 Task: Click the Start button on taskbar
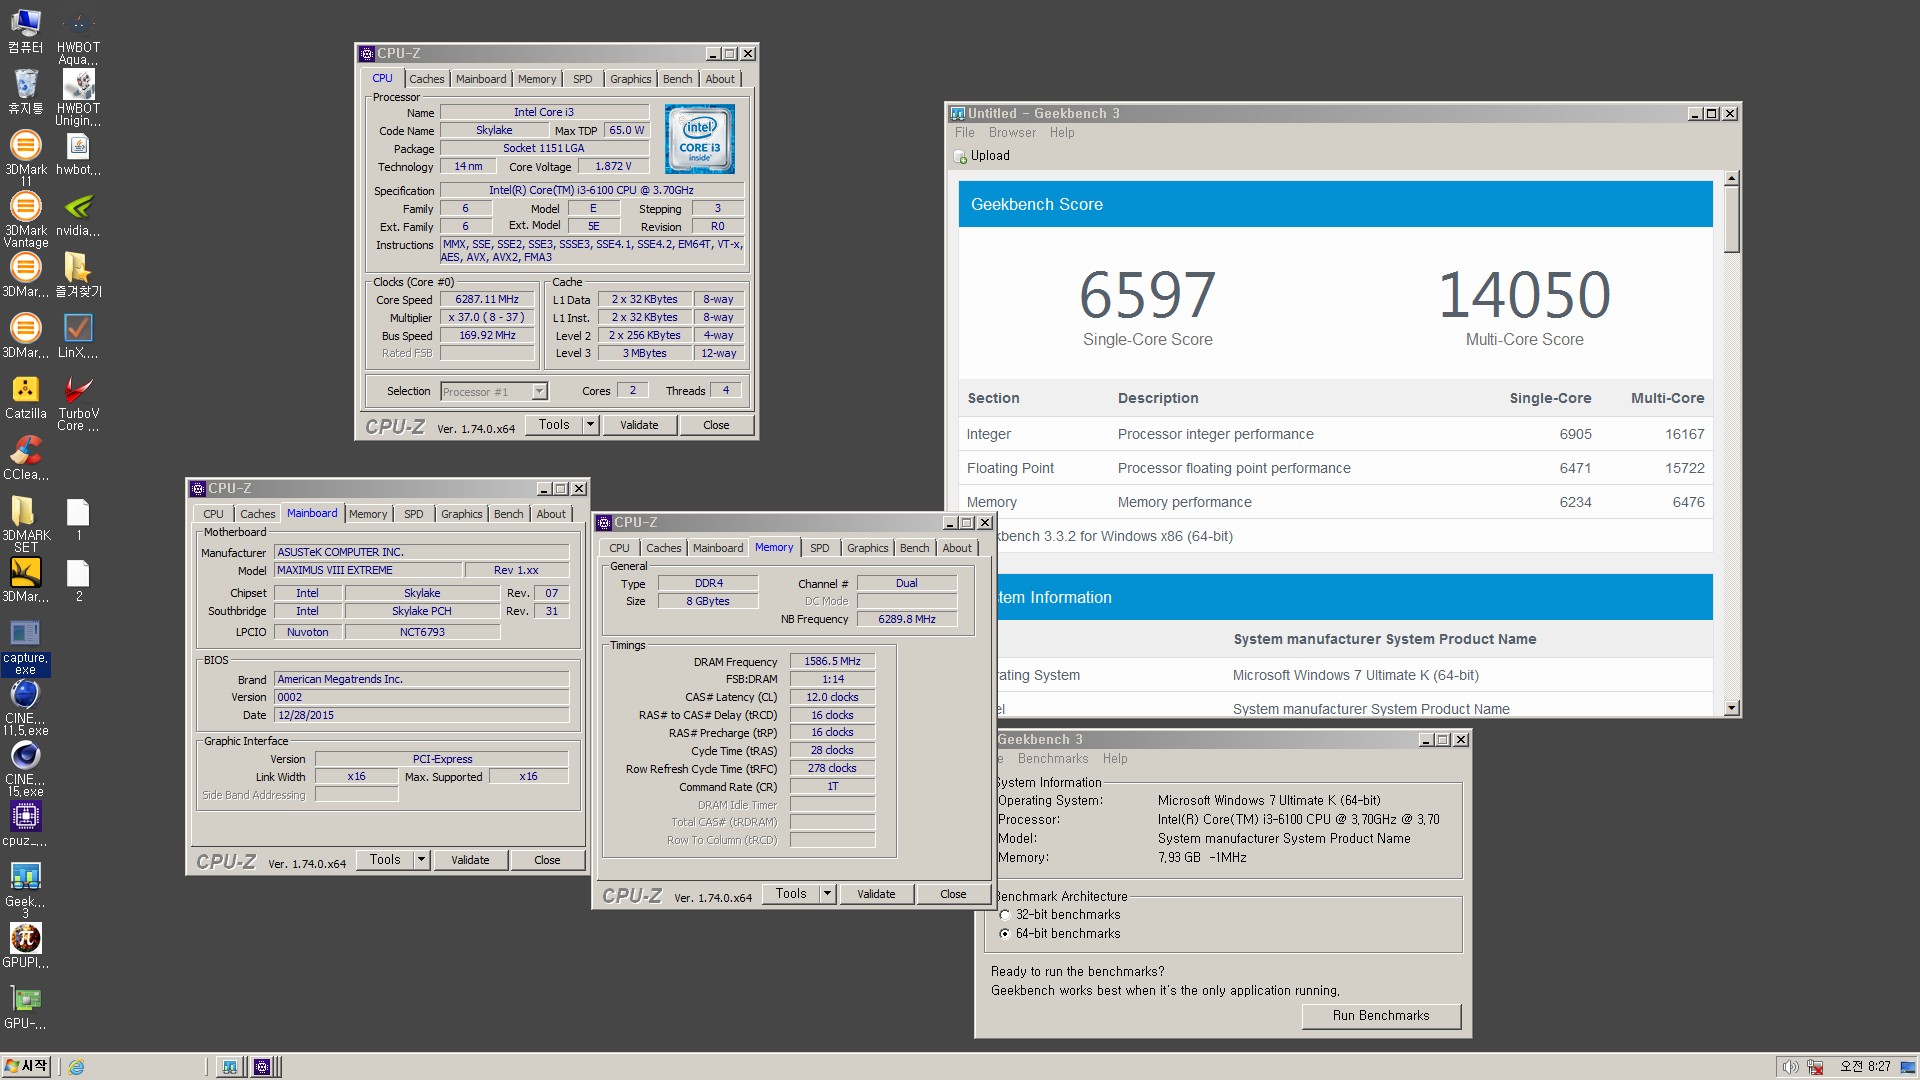click(x=27, y=1067)
